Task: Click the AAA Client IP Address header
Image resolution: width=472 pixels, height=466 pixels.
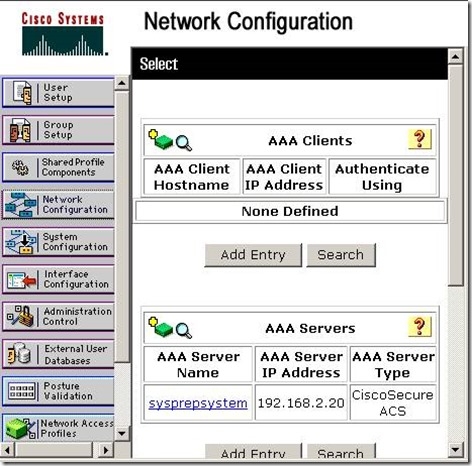Action: tap(284, 177)
